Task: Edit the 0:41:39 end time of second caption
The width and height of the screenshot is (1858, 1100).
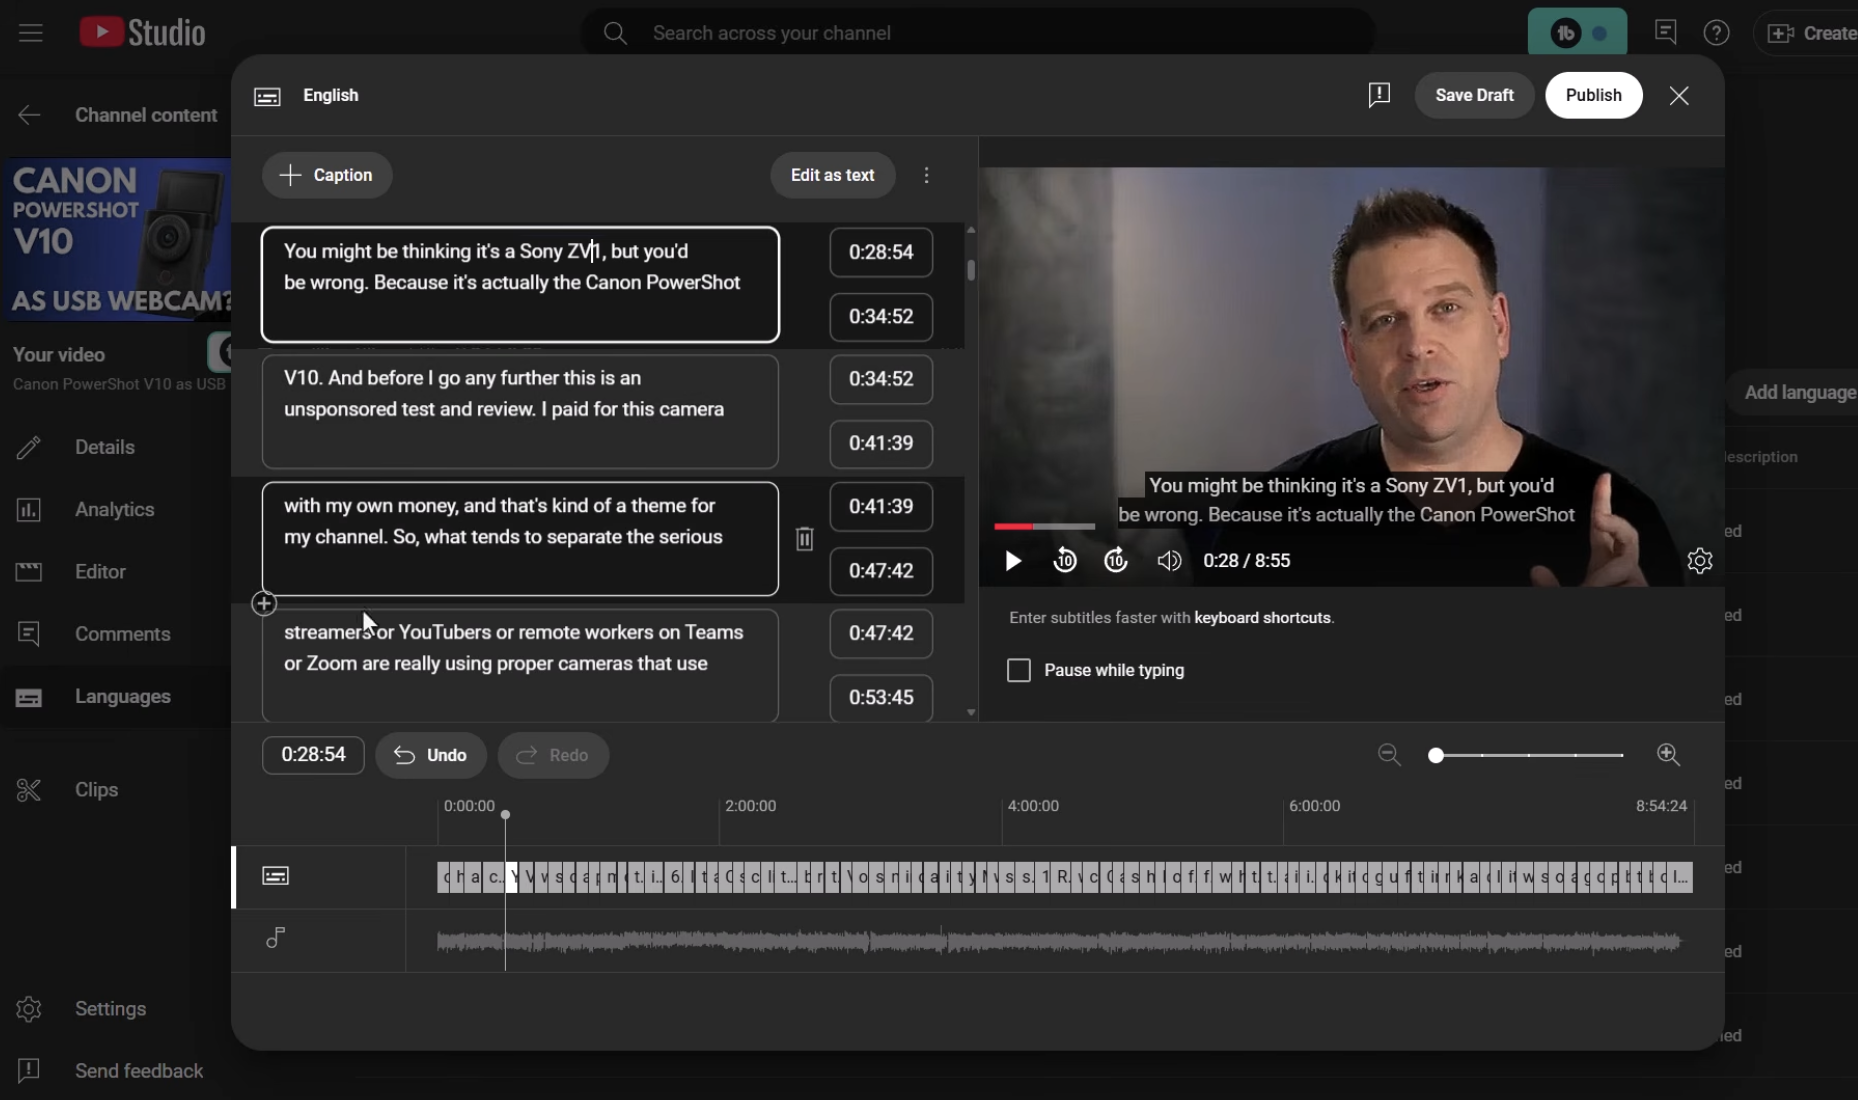Action: [881, 444]
